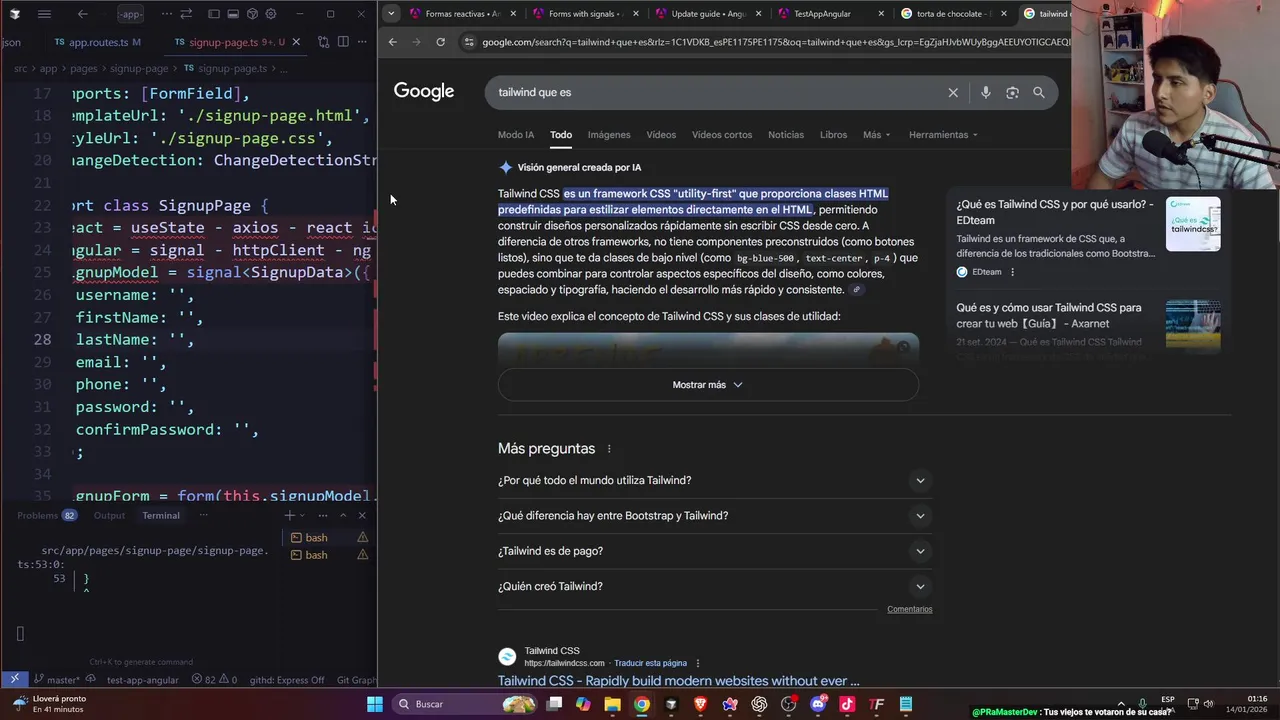
Task: Open the Problems panel tab
Action: [x=46, y=515]
